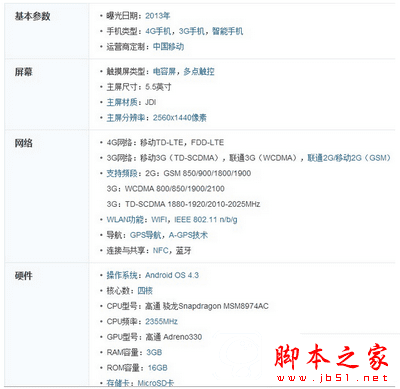The width and height of the screenshot is (400, 389).
Task: Click the 主屏分辨率 label link
Action: coord(126,118)
